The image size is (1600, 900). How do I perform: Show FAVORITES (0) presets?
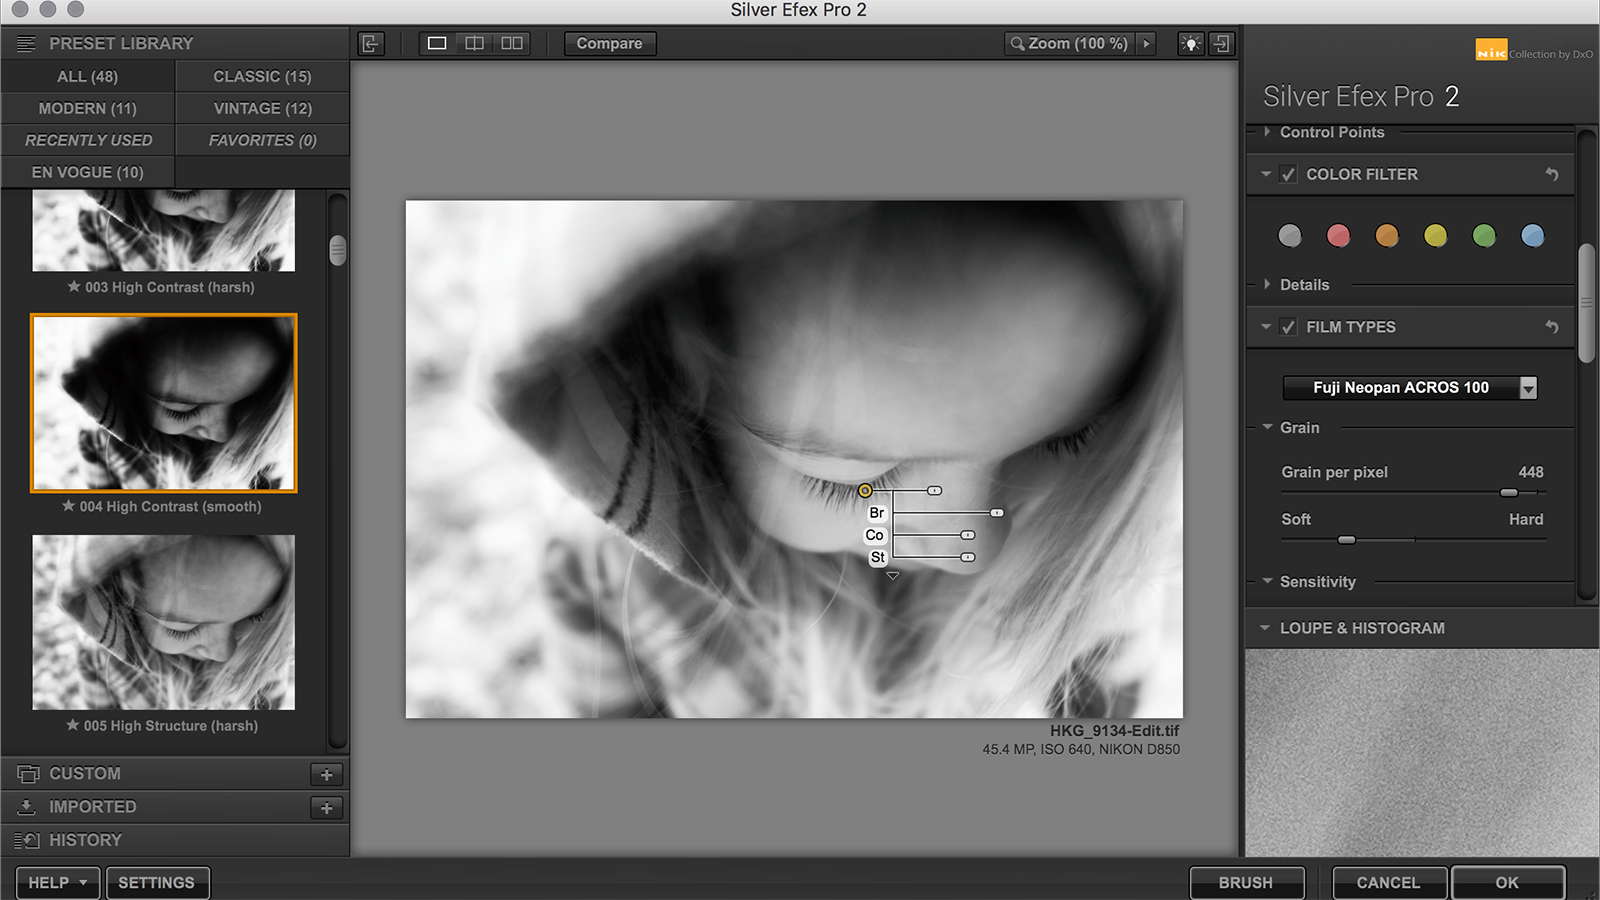point(262,140)
